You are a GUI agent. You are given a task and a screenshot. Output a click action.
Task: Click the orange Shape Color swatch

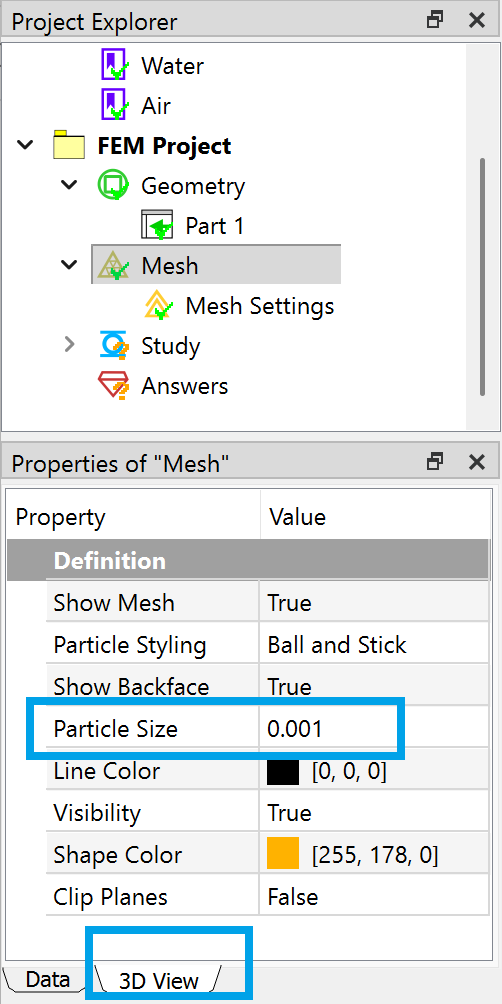pyautogui.click(x=282, y=855)
